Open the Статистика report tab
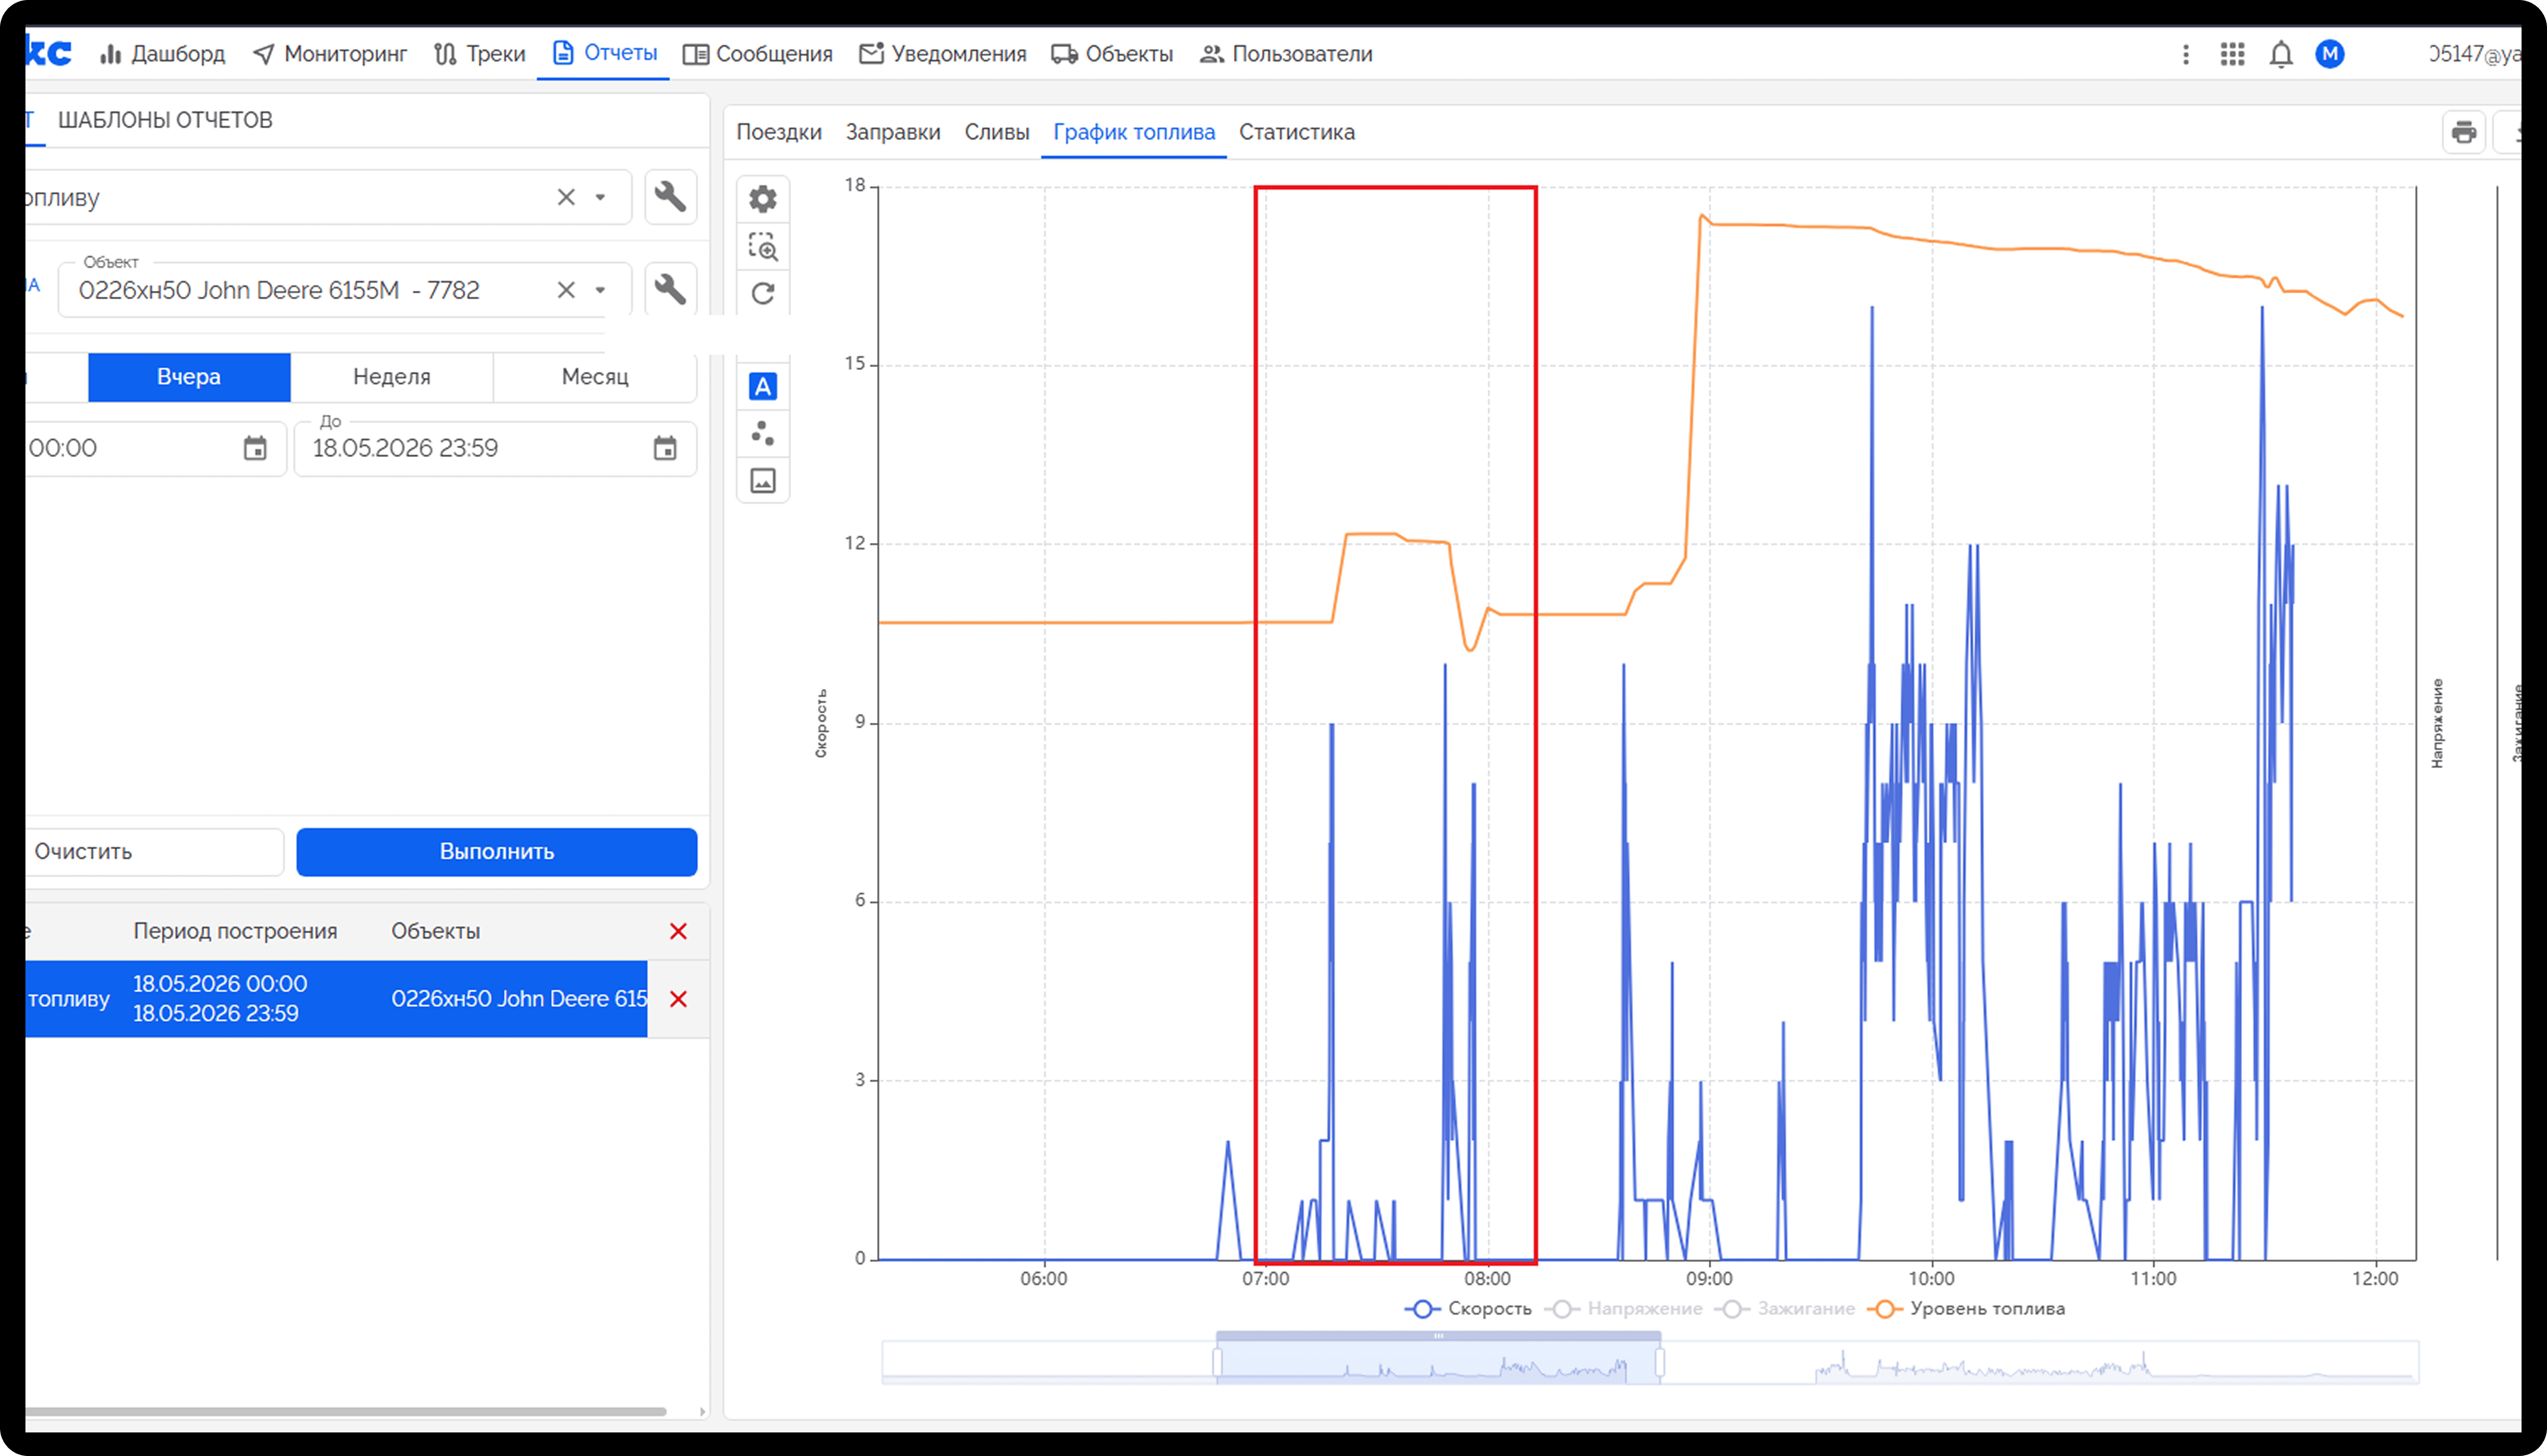 [x=1297, y=132]
